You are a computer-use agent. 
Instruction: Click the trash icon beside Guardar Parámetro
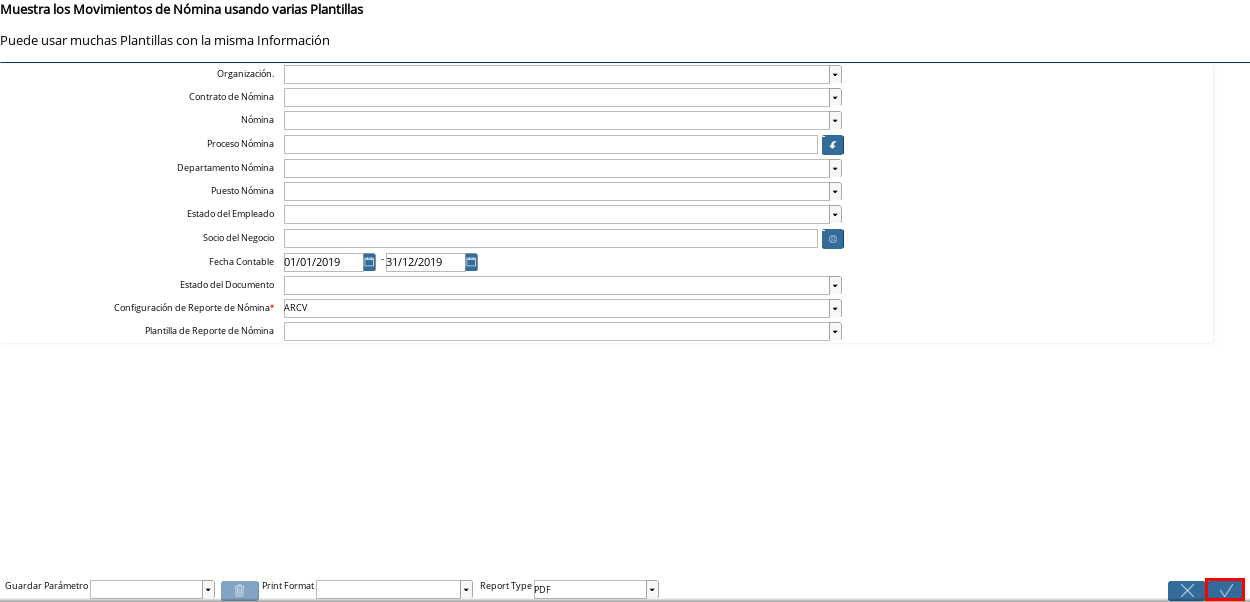pyautogui.click(x=240, y=590)
